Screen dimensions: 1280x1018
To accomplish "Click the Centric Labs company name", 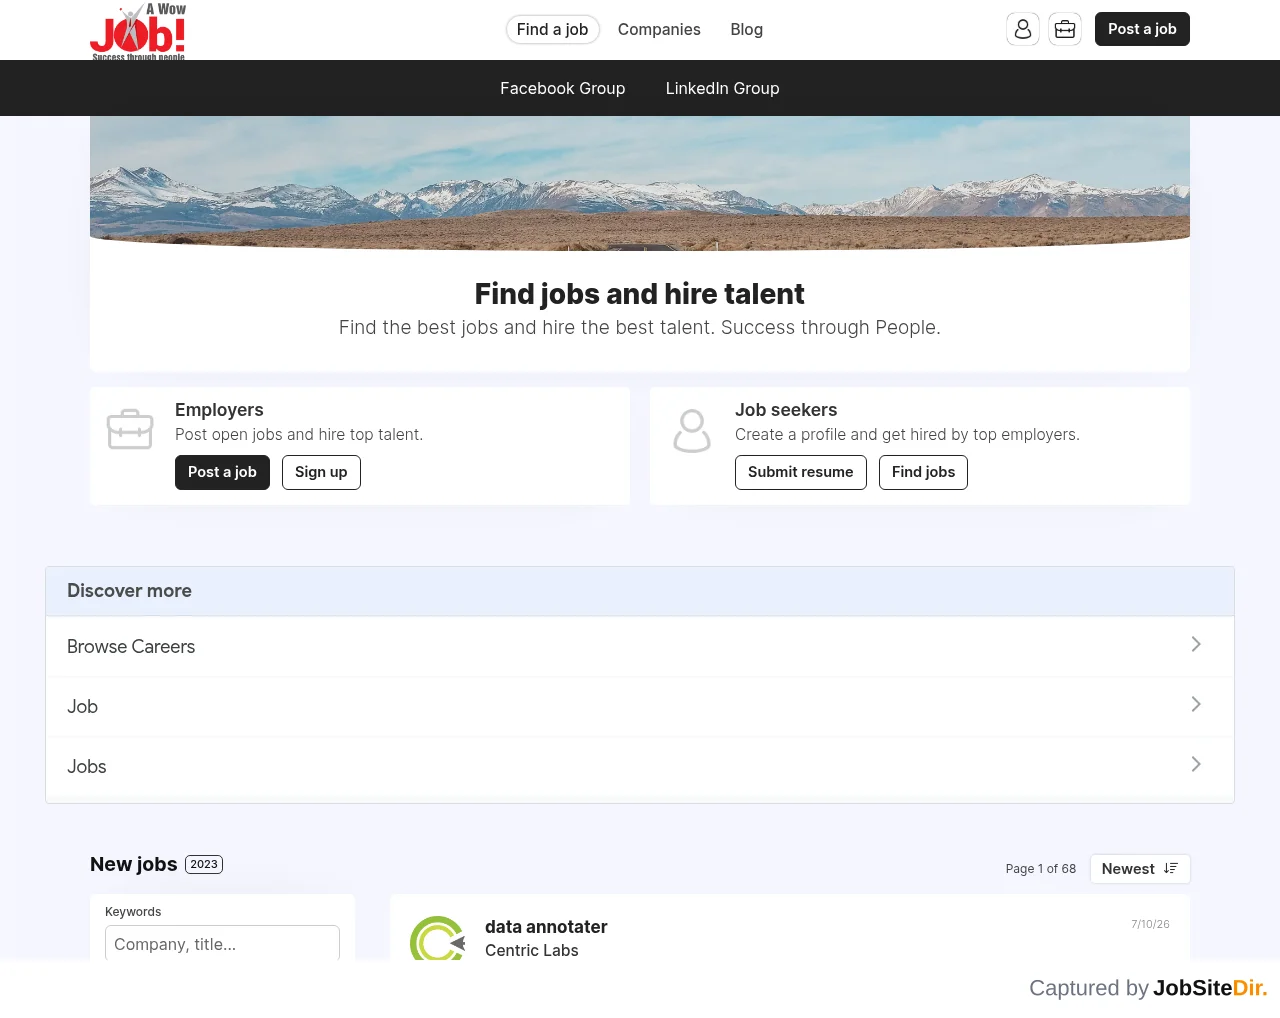I will 532,950.
